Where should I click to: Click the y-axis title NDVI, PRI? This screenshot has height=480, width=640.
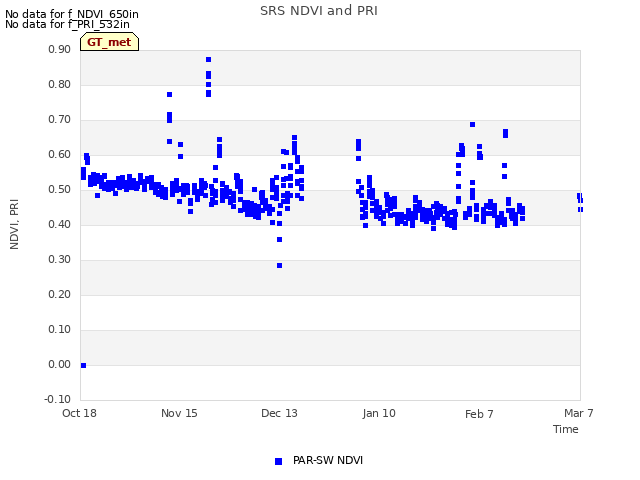[14, 224]
